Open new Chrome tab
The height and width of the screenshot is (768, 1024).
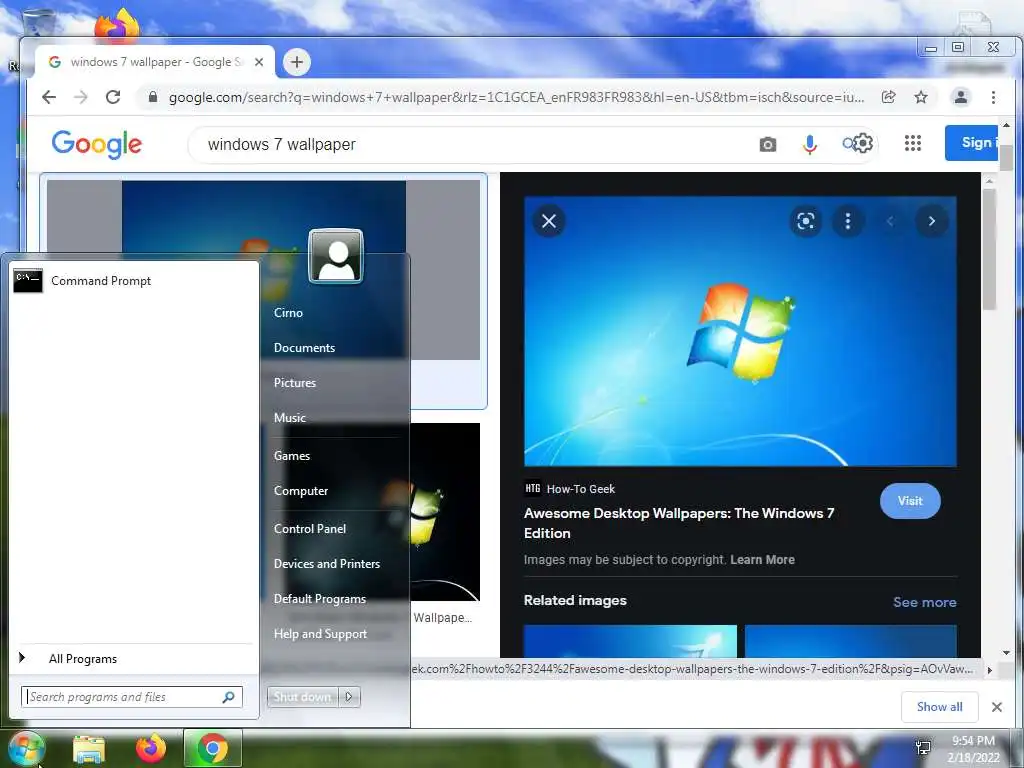pyautogui.click(x=297, y=62)
